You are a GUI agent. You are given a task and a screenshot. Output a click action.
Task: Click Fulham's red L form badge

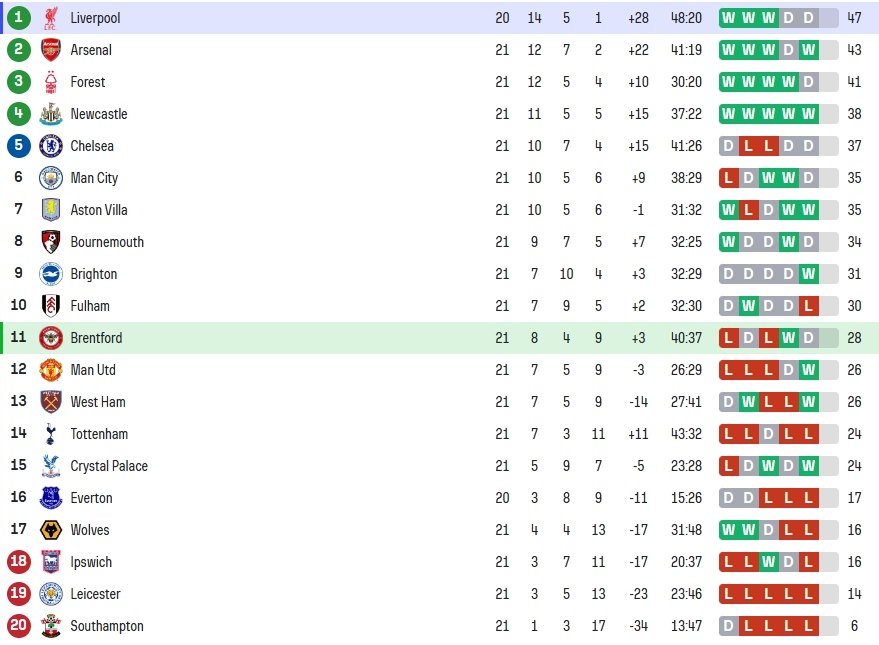pyautogui.click(x=808, y=306)
